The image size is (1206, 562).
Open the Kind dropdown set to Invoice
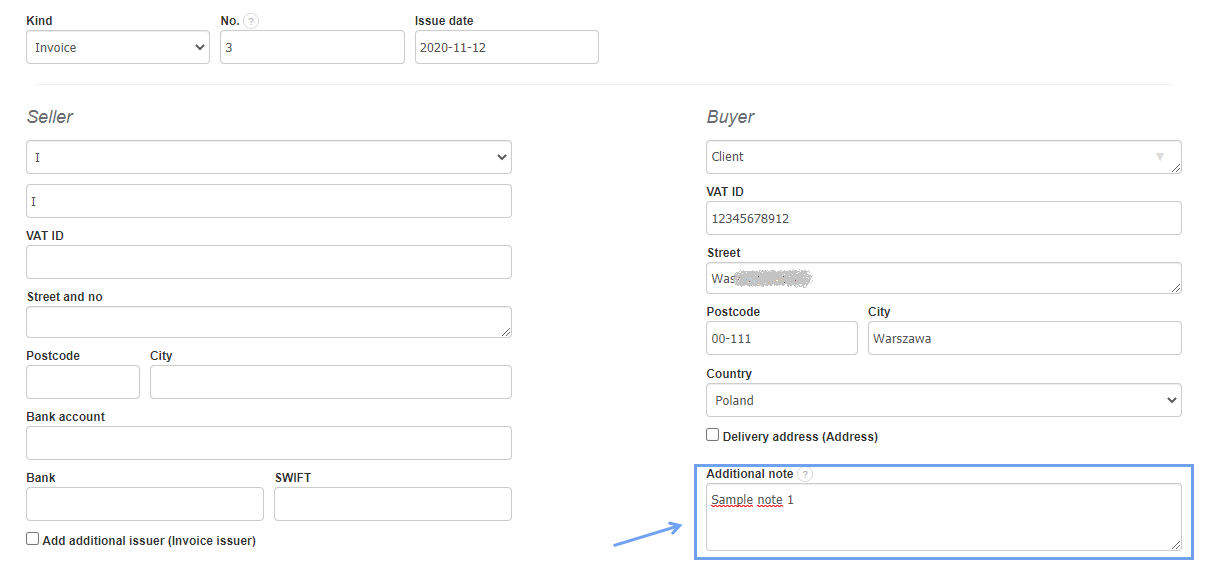118,47
